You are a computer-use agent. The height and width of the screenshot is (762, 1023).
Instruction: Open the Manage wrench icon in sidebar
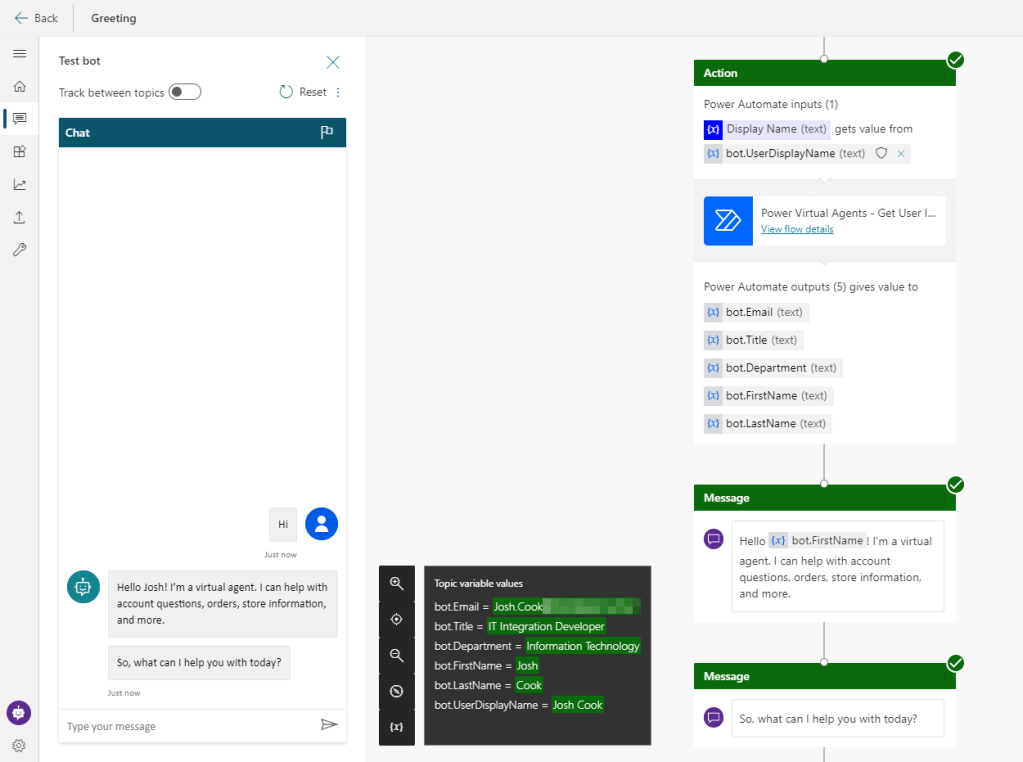coord(19,249)
